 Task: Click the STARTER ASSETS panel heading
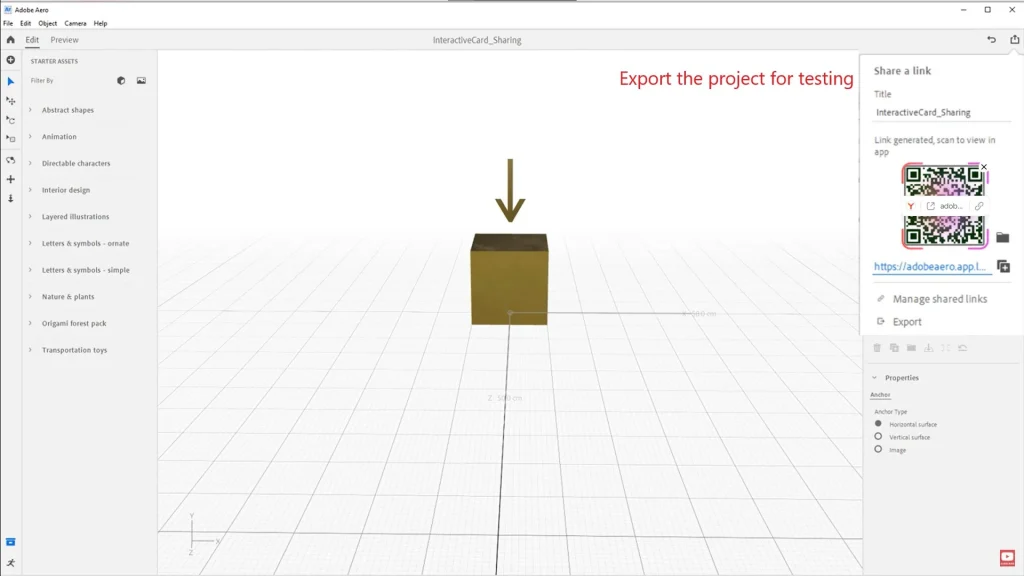click(x=54, y=61)
